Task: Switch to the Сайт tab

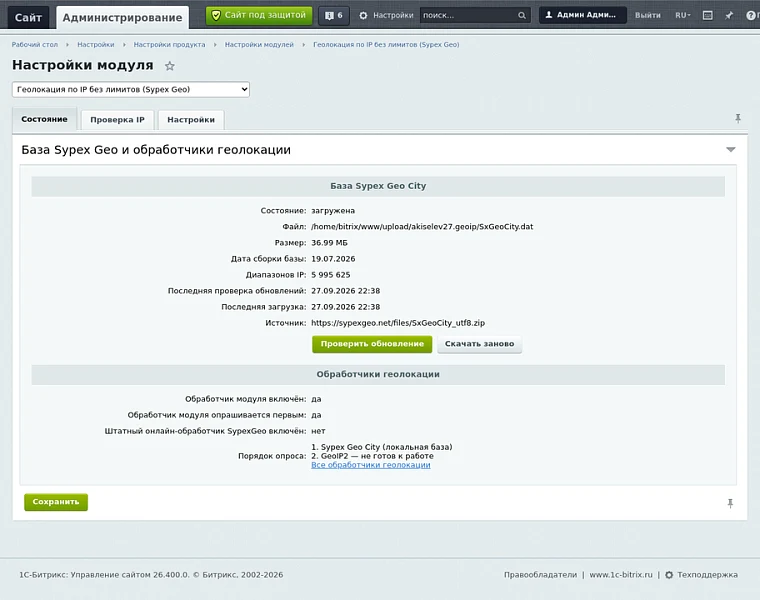Action: [x=28, y=18]
